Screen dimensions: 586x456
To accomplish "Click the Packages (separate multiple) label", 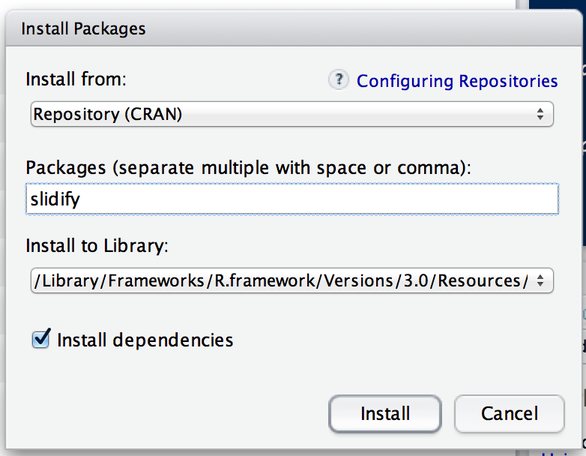I will [249, 168].
